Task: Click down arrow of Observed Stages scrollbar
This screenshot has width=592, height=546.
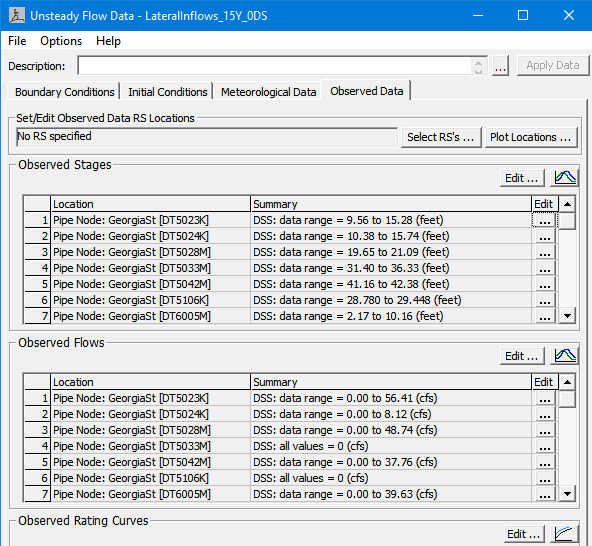Action: tap(567, 315)
